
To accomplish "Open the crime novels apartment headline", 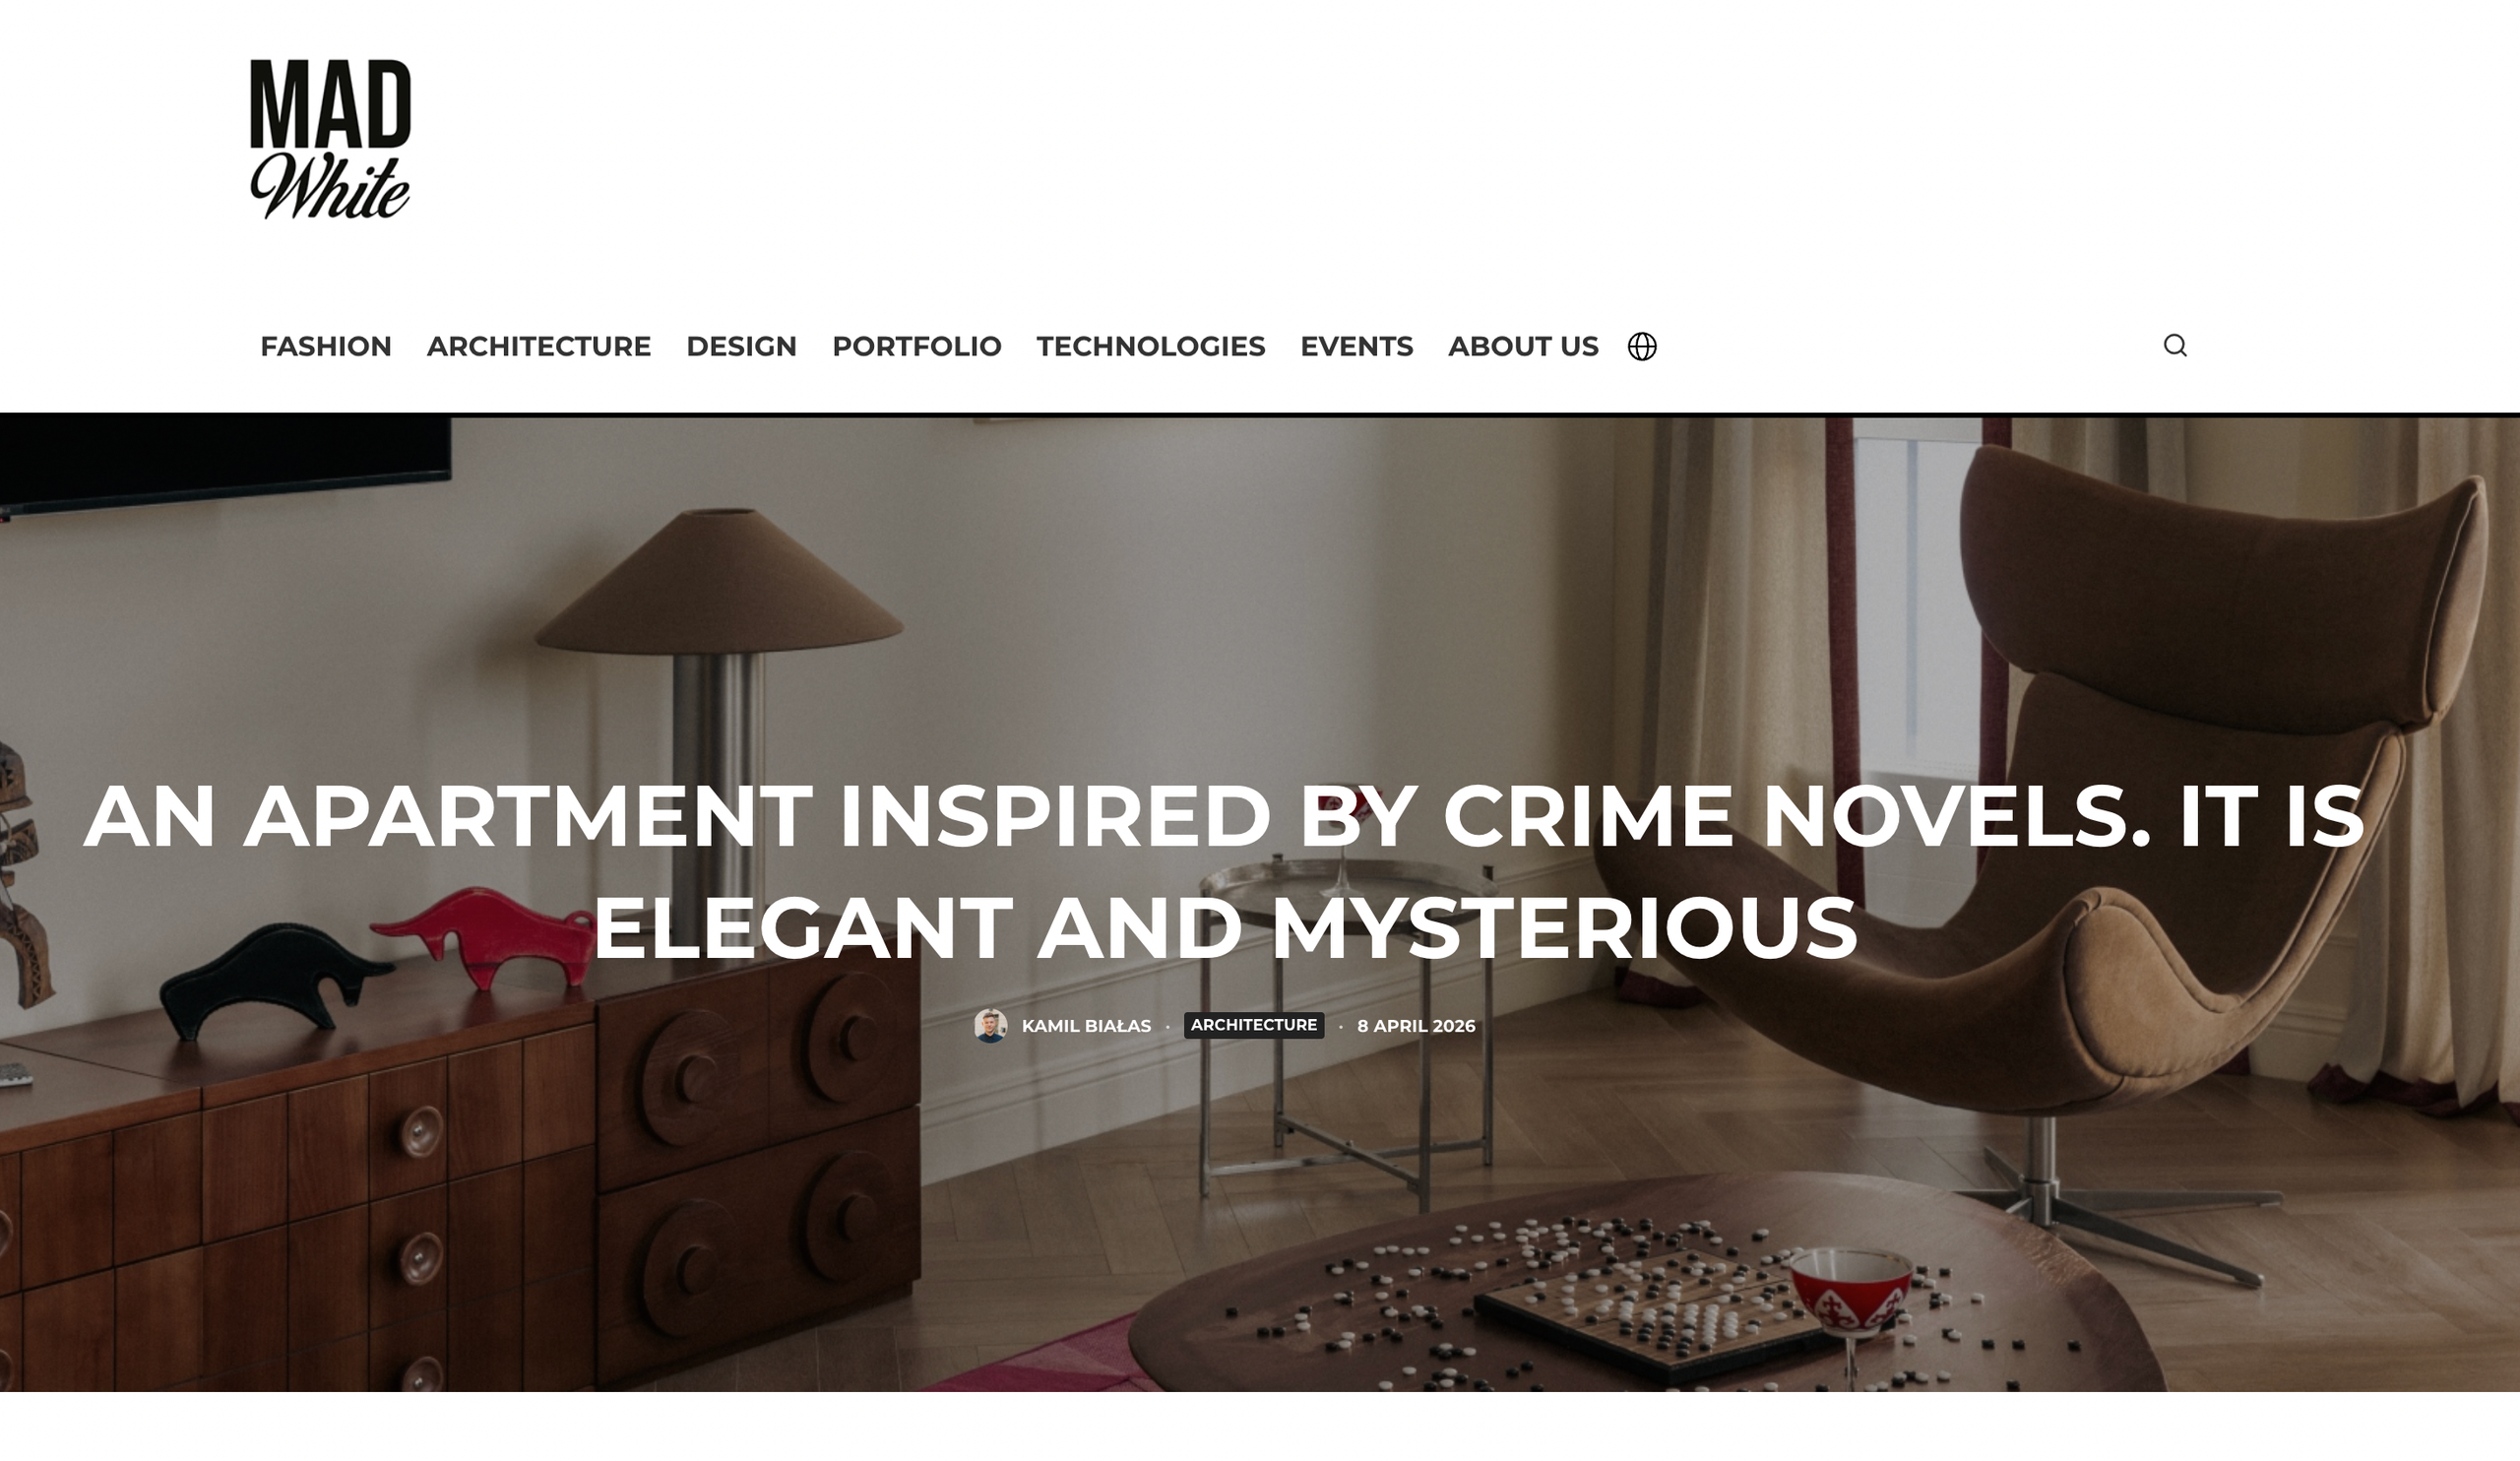I will 1224,871.
